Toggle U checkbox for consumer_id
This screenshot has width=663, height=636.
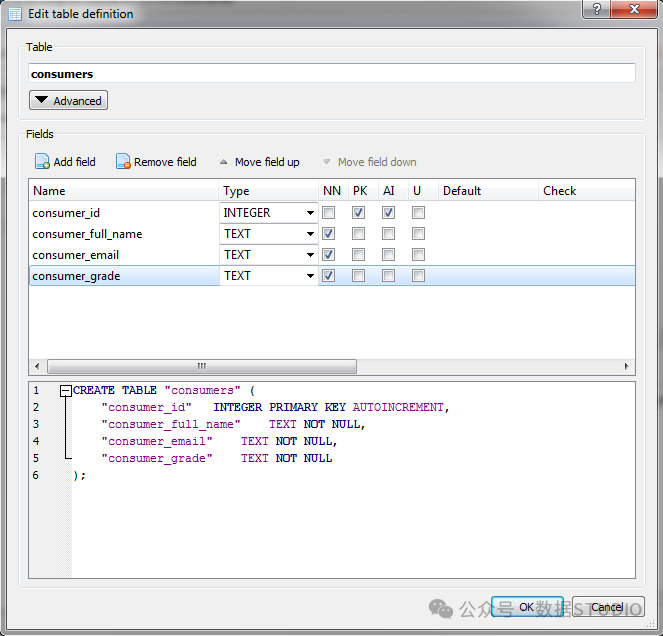point(419,213)
